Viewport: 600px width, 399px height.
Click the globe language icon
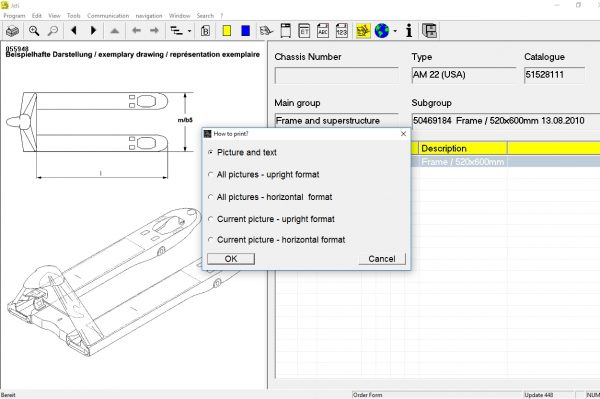(x=382, y=31)
